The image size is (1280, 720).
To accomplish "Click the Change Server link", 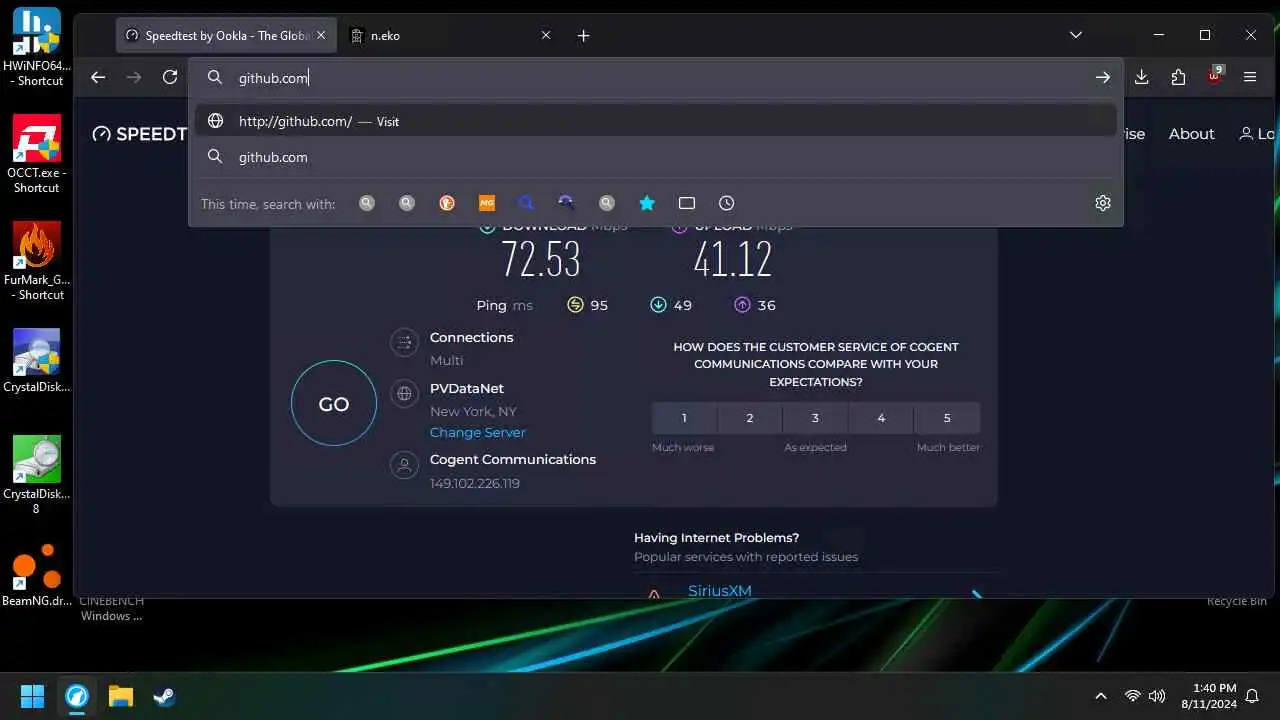I will pyautogui.click(x=477, y=432).
